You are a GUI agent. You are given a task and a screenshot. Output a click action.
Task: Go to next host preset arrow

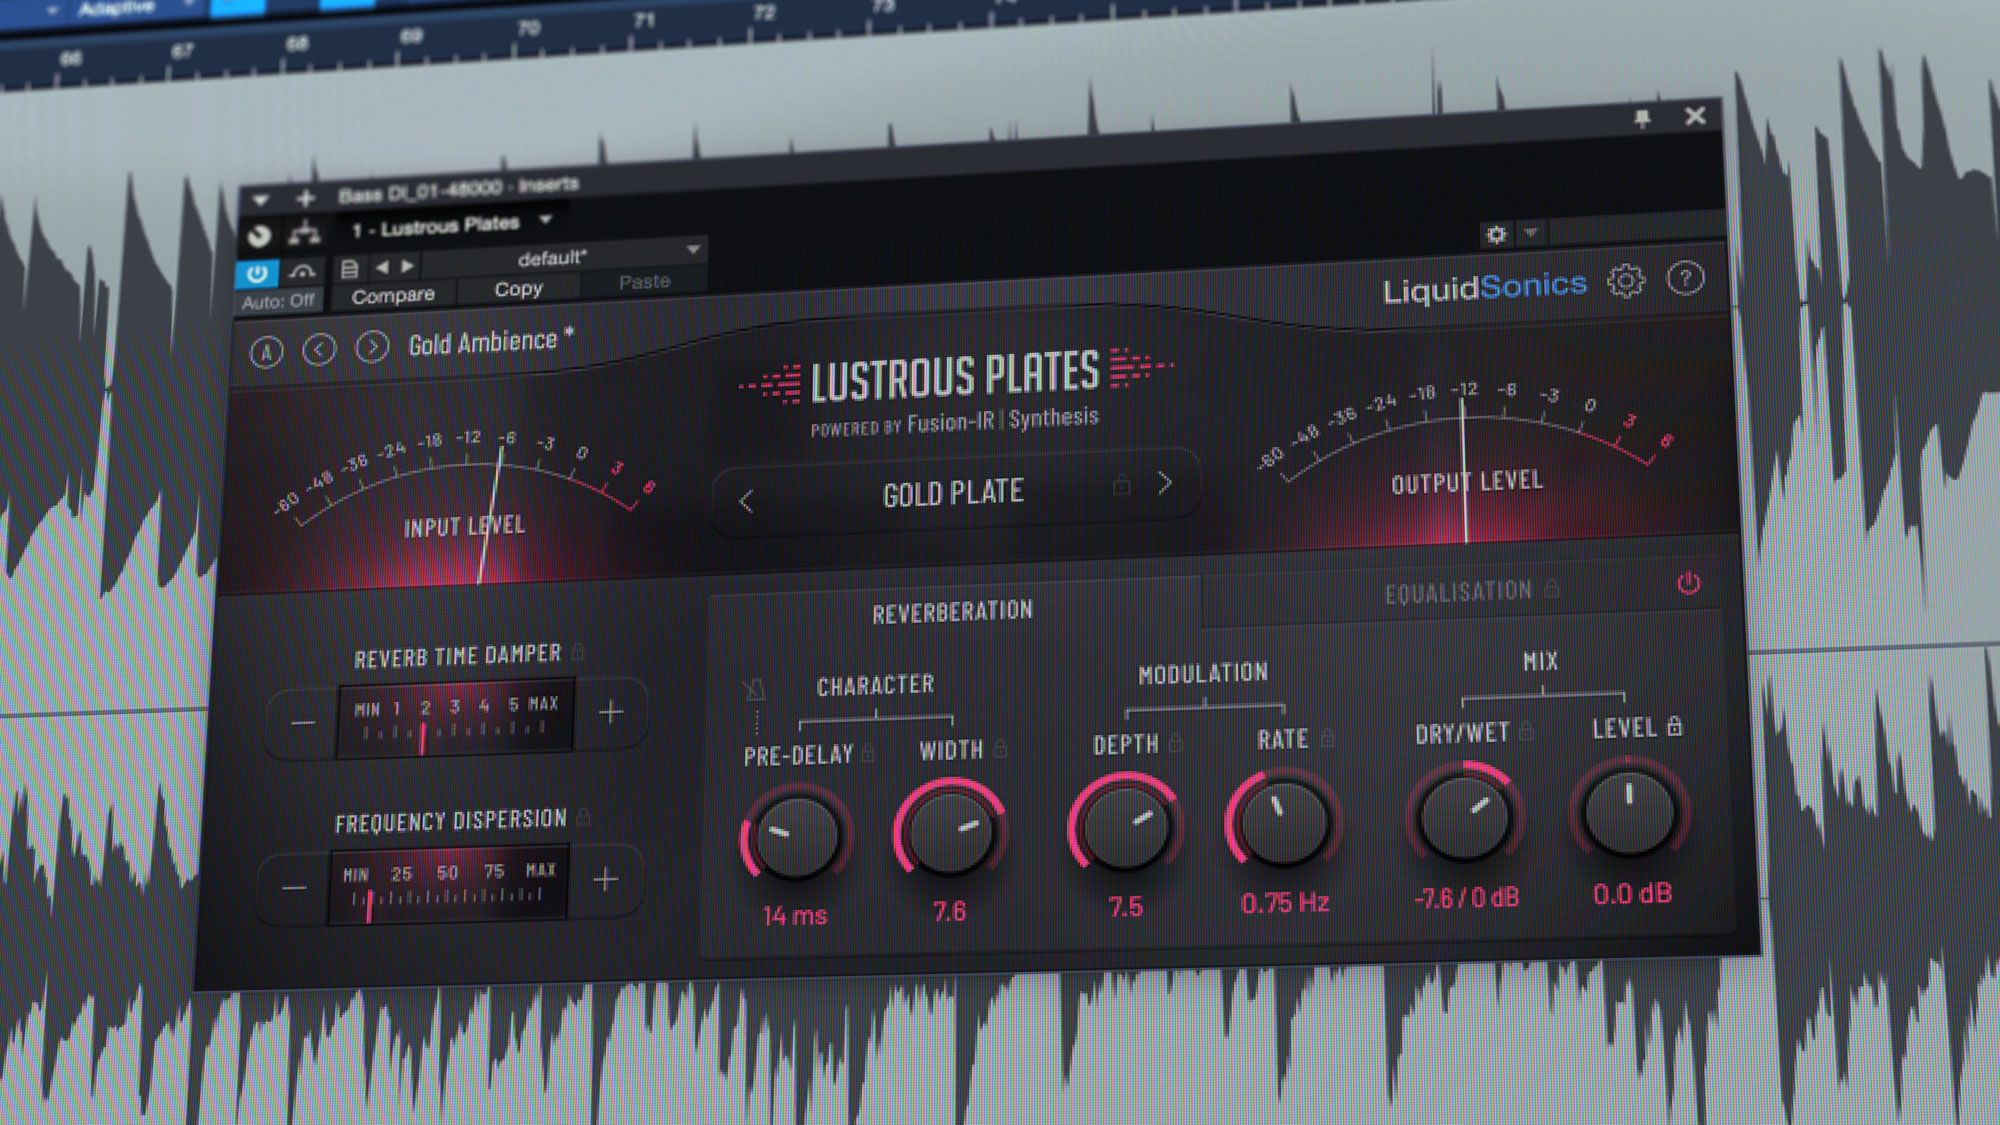(x=407, y=266)
